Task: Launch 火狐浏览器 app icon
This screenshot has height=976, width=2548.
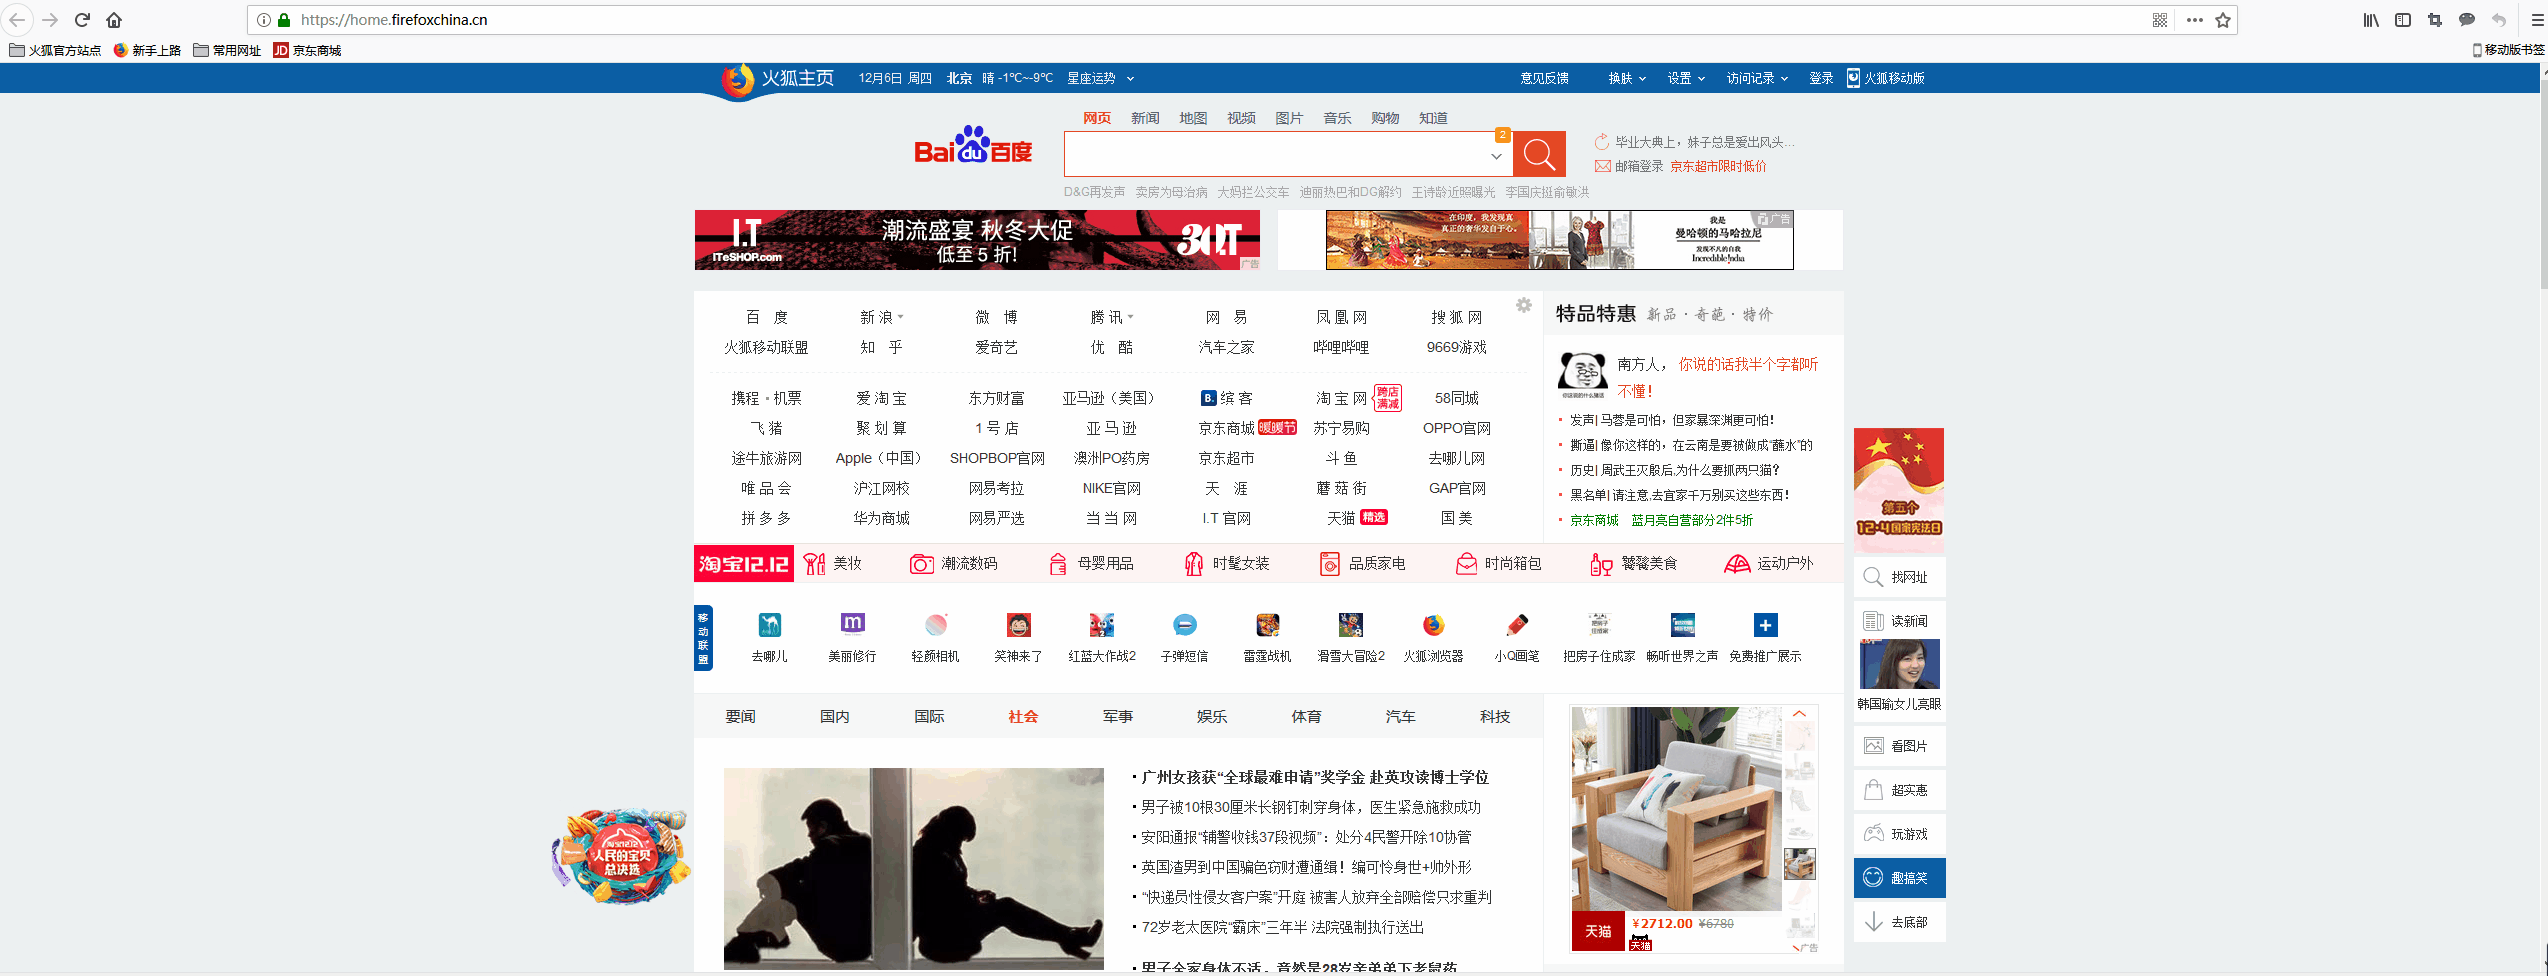Action: tap(1433, 625)
